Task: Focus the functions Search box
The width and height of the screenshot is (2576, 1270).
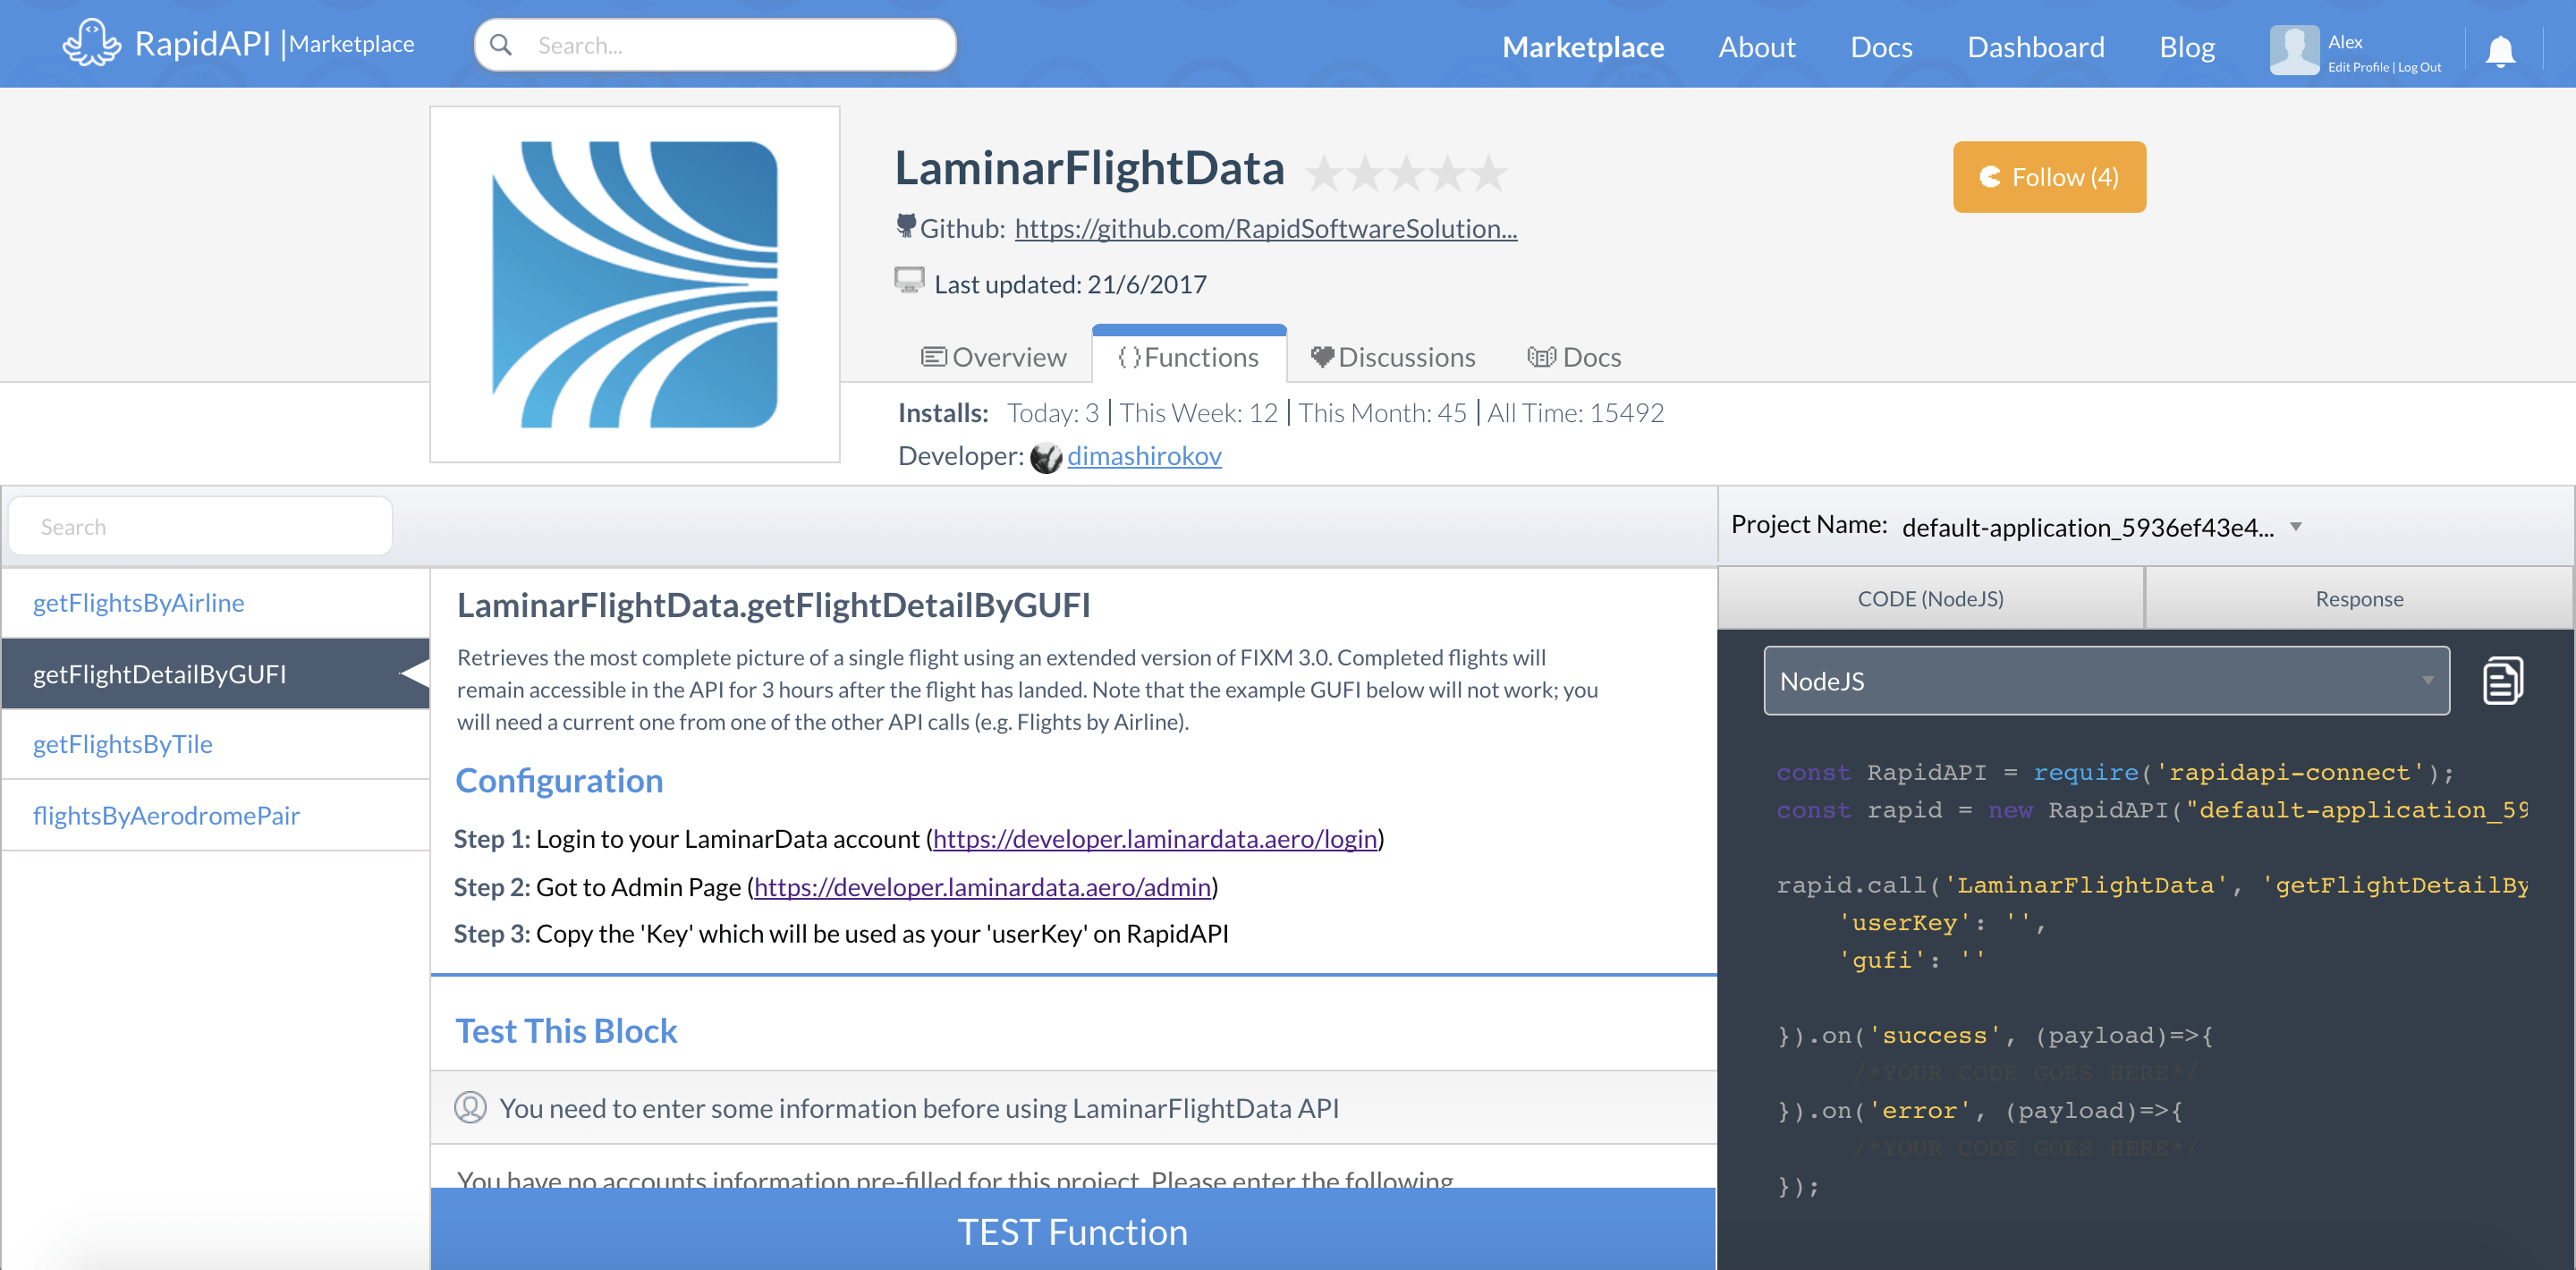Action: tap(200, 526)
